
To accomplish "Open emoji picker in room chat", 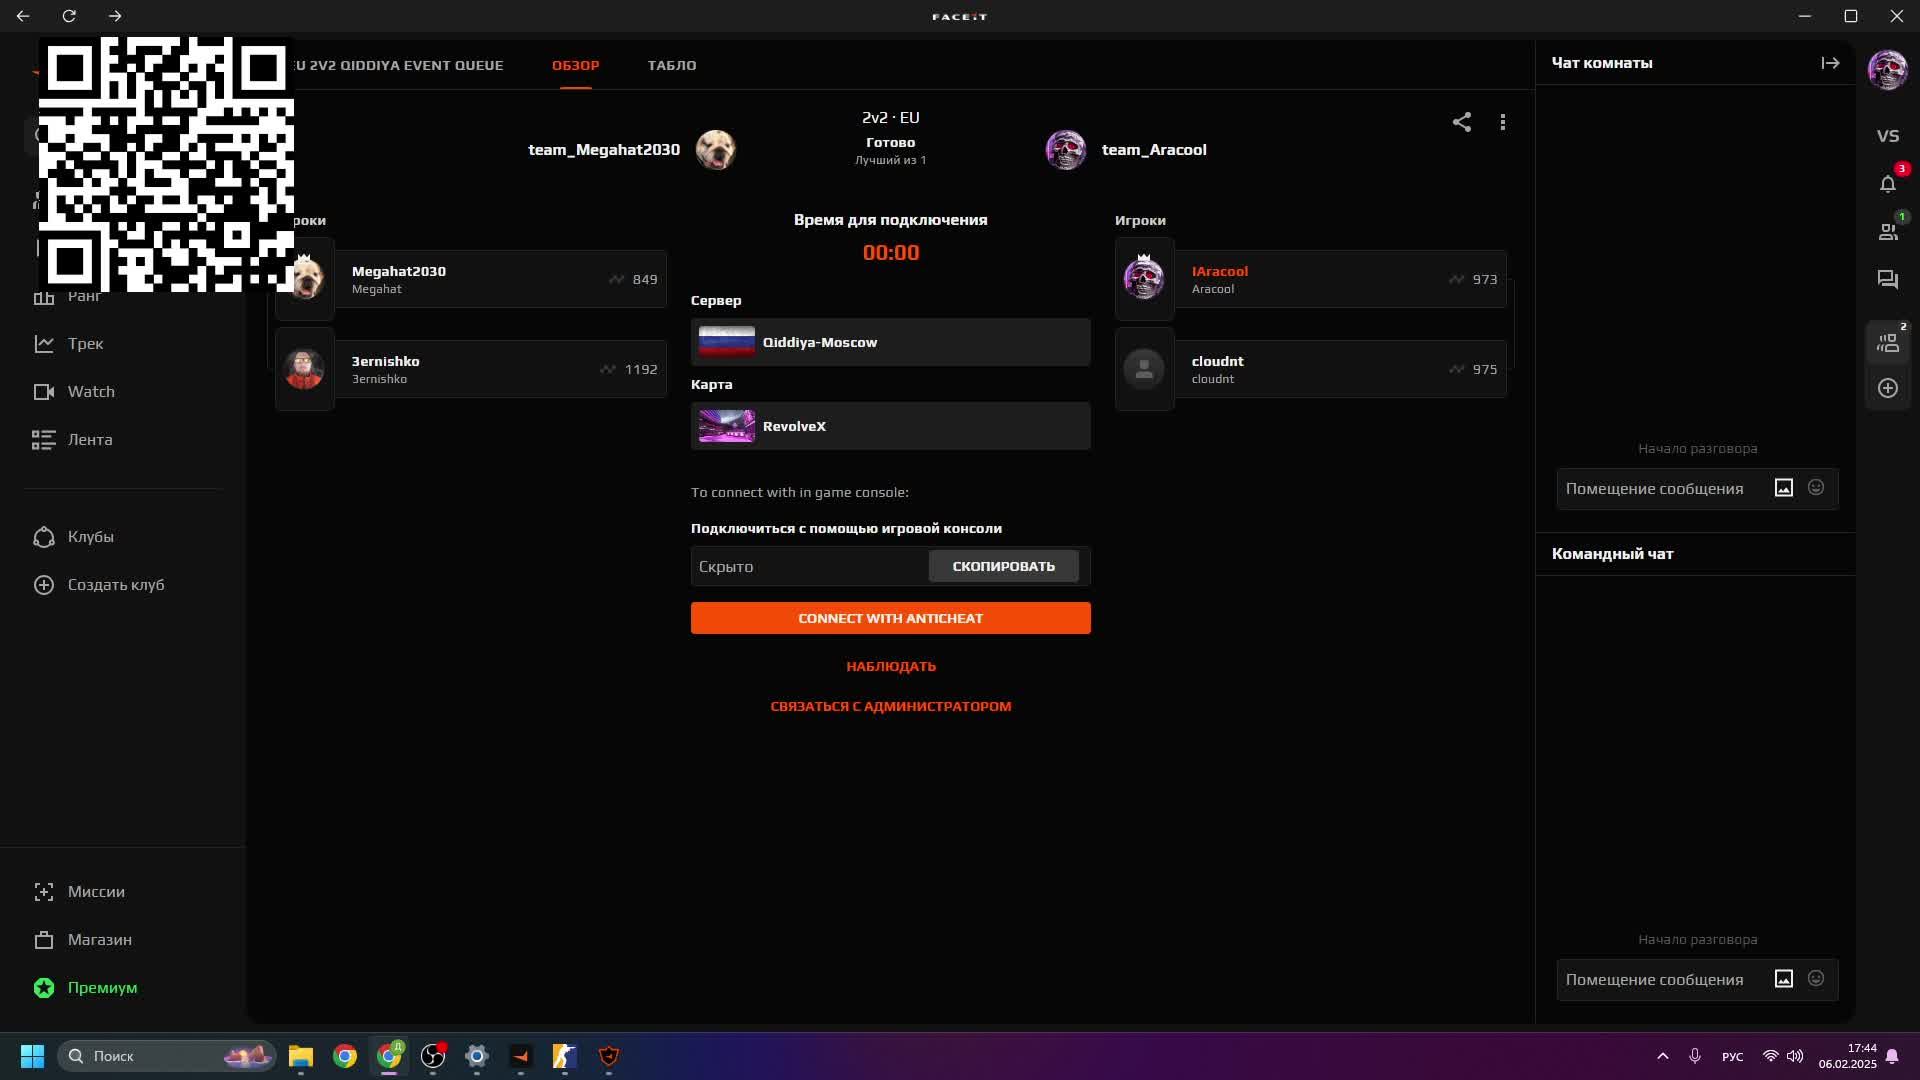I will coord(1815,488).
